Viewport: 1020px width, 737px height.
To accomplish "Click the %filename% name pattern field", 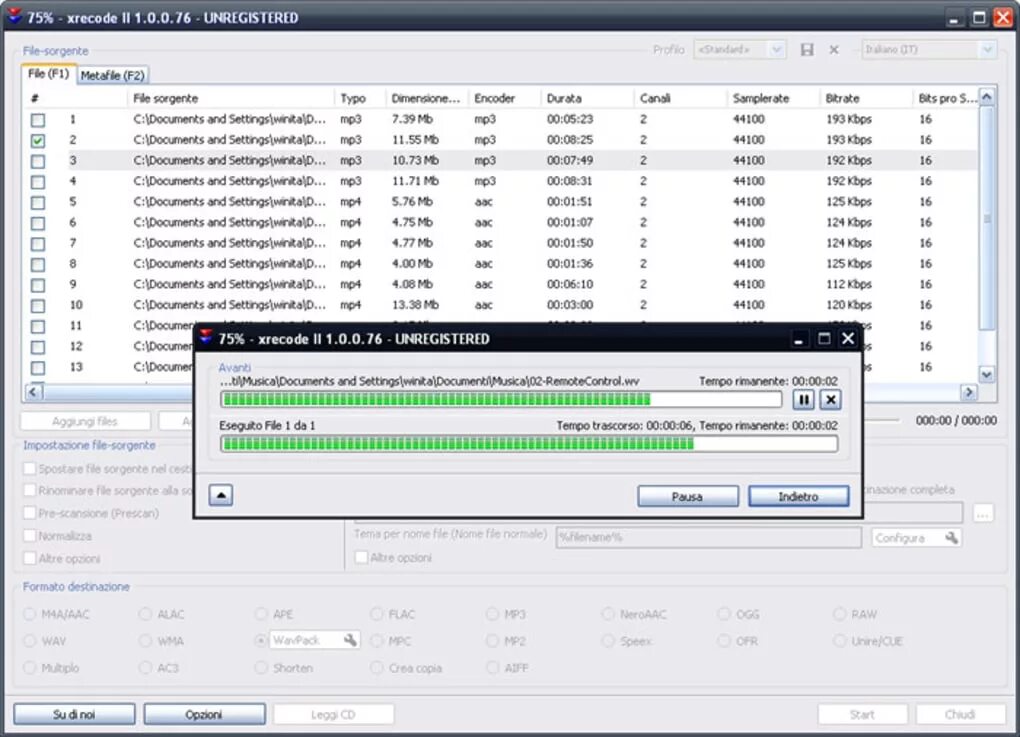I will [x=708, y=537].
